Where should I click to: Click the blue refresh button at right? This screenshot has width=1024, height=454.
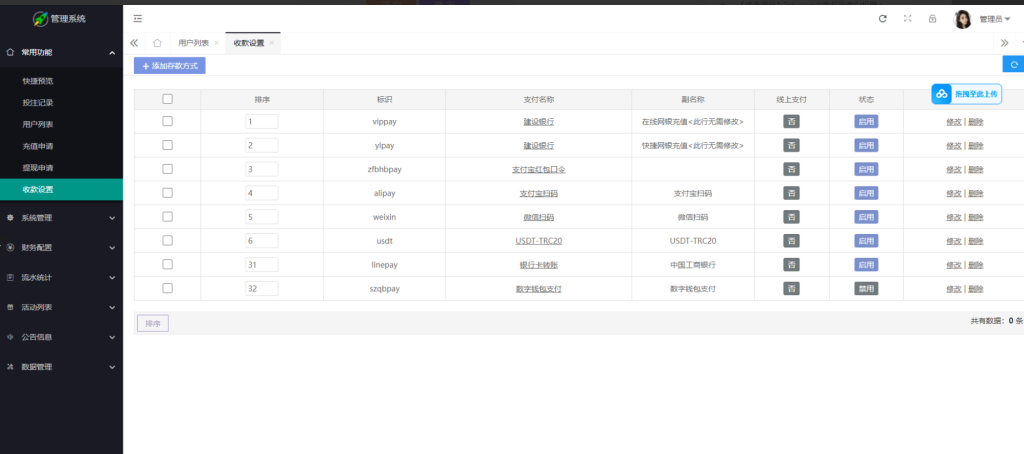(x=1014, y=65)
